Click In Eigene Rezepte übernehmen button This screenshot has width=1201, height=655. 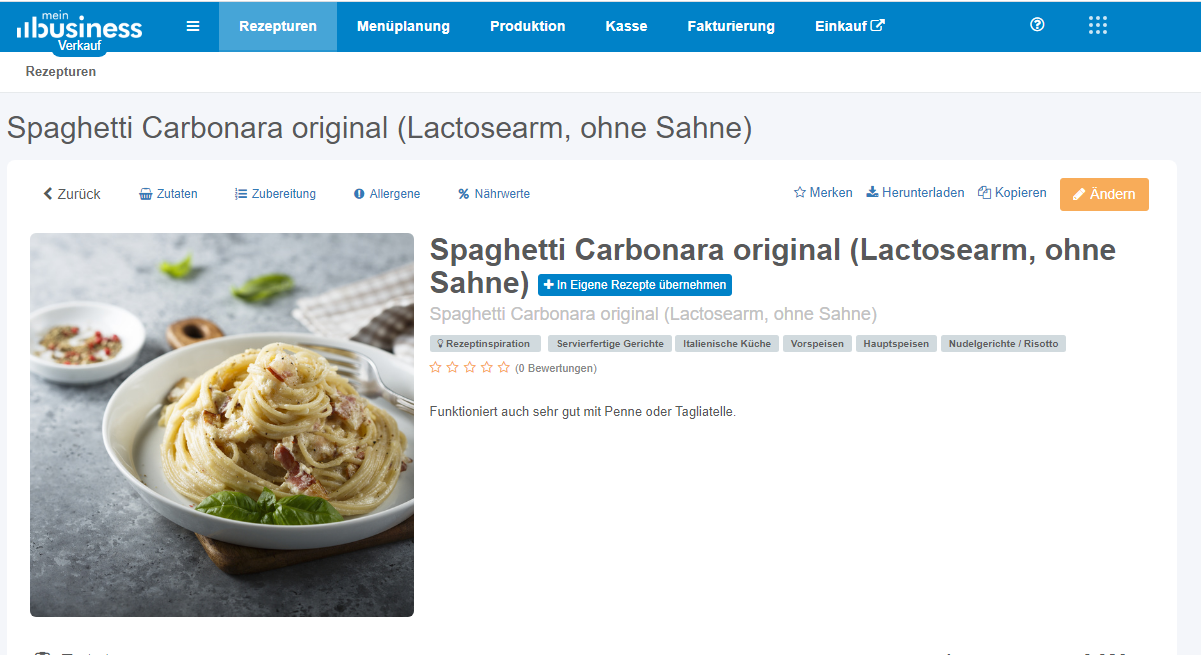(635, 285)
